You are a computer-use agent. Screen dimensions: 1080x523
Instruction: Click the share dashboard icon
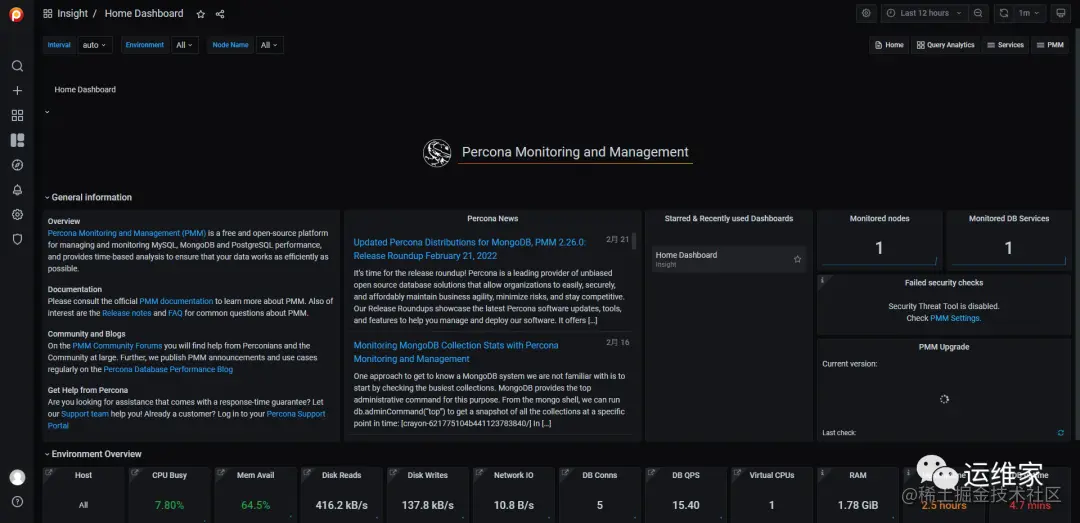point(220,14)
